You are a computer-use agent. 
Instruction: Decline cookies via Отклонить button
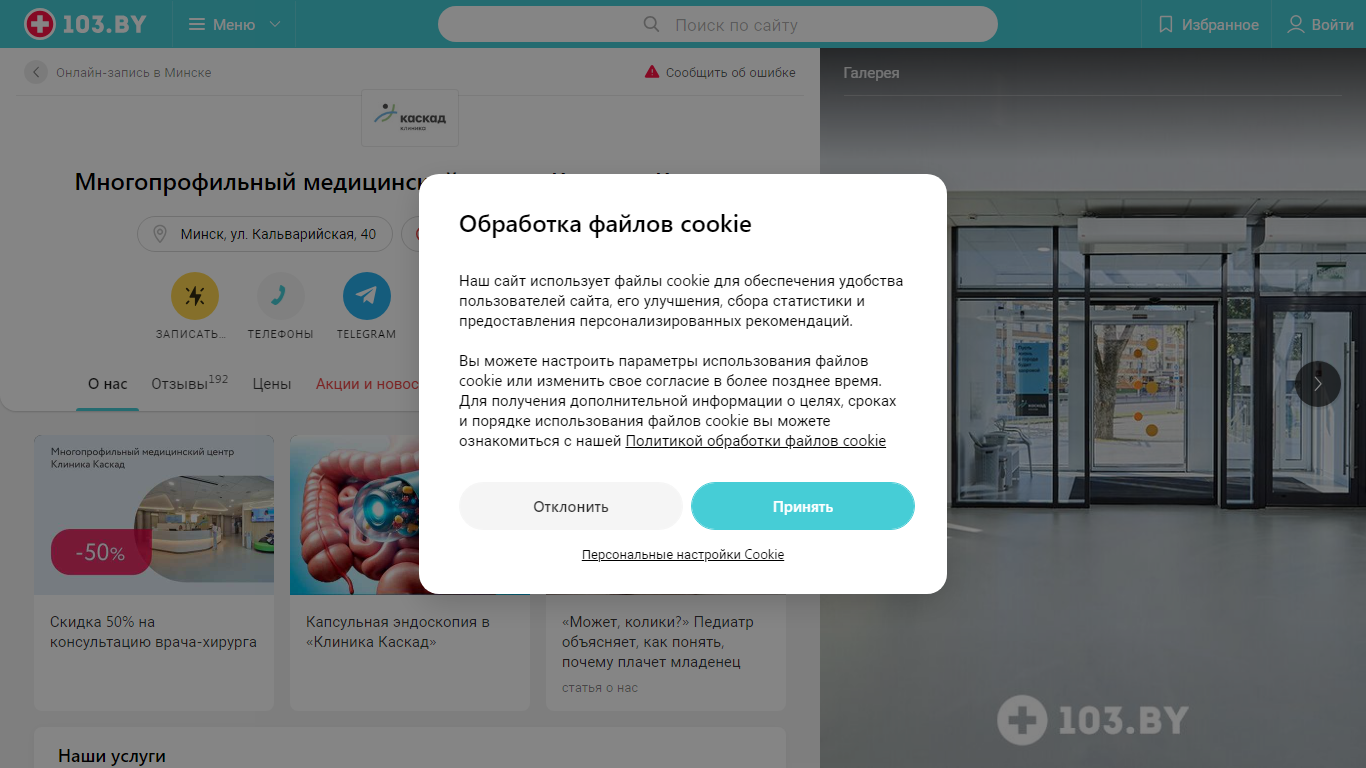click(x=571, y=506)
